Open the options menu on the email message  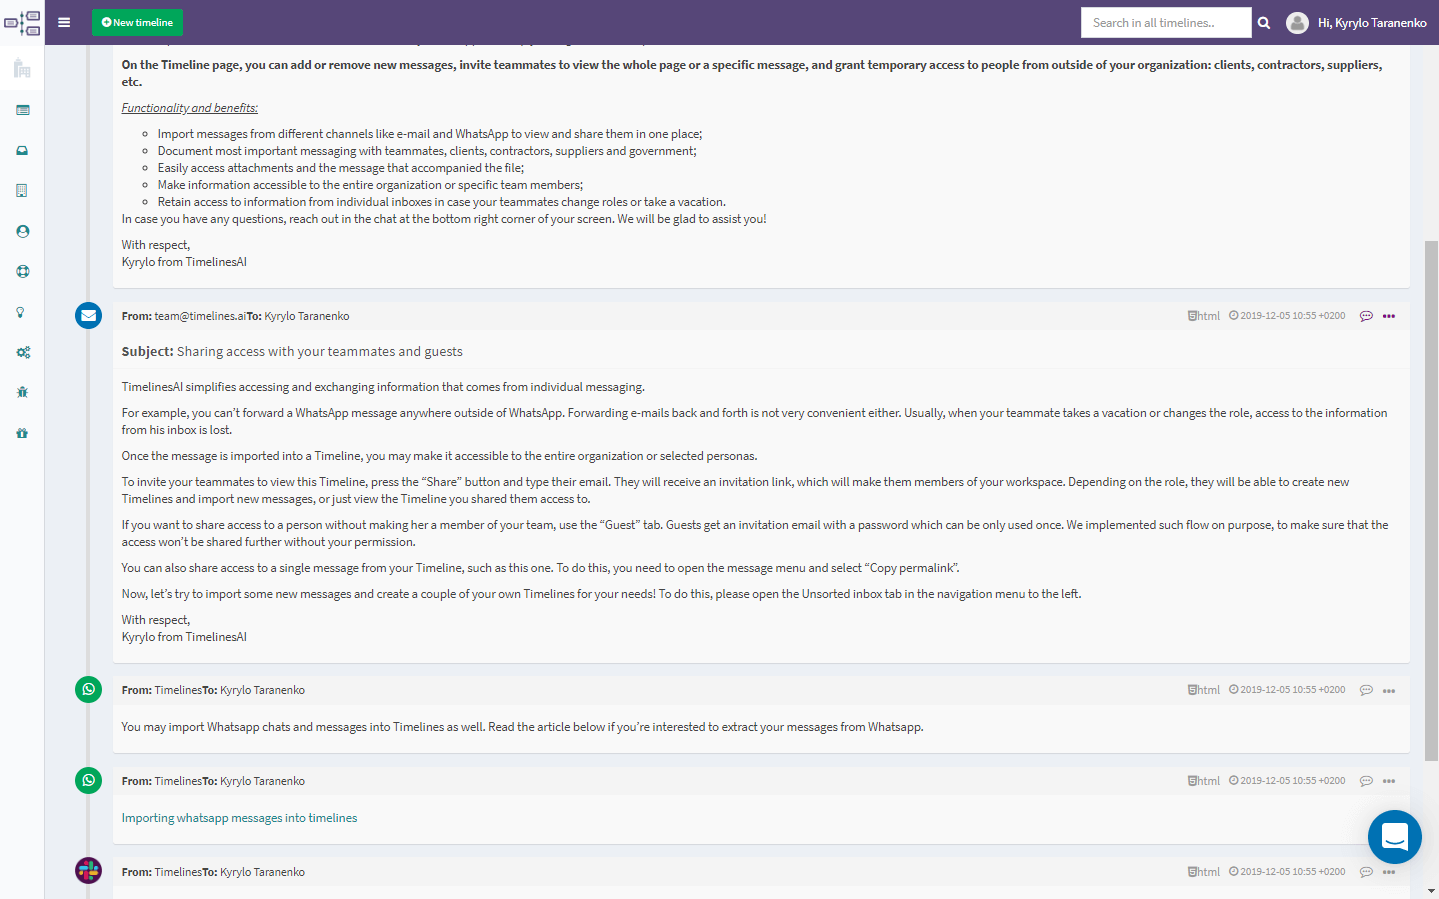(x=1389, y=315)
